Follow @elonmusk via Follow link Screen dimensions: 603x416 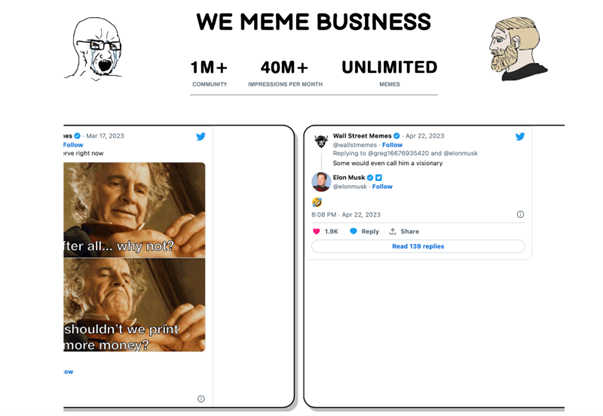(382, 186)
